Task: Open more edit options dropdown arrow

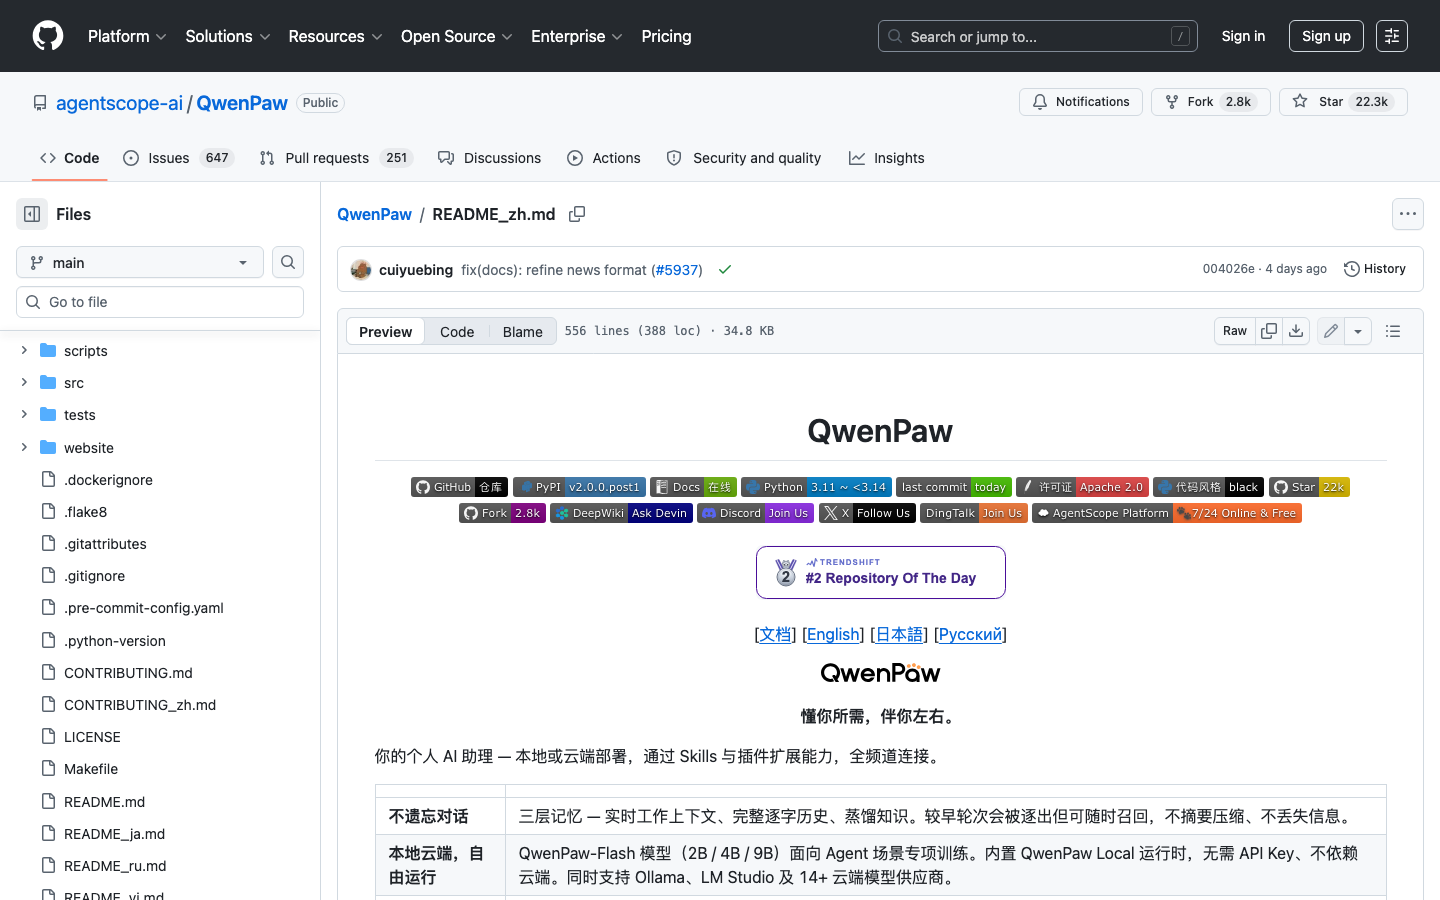Action: point(1358,331)
